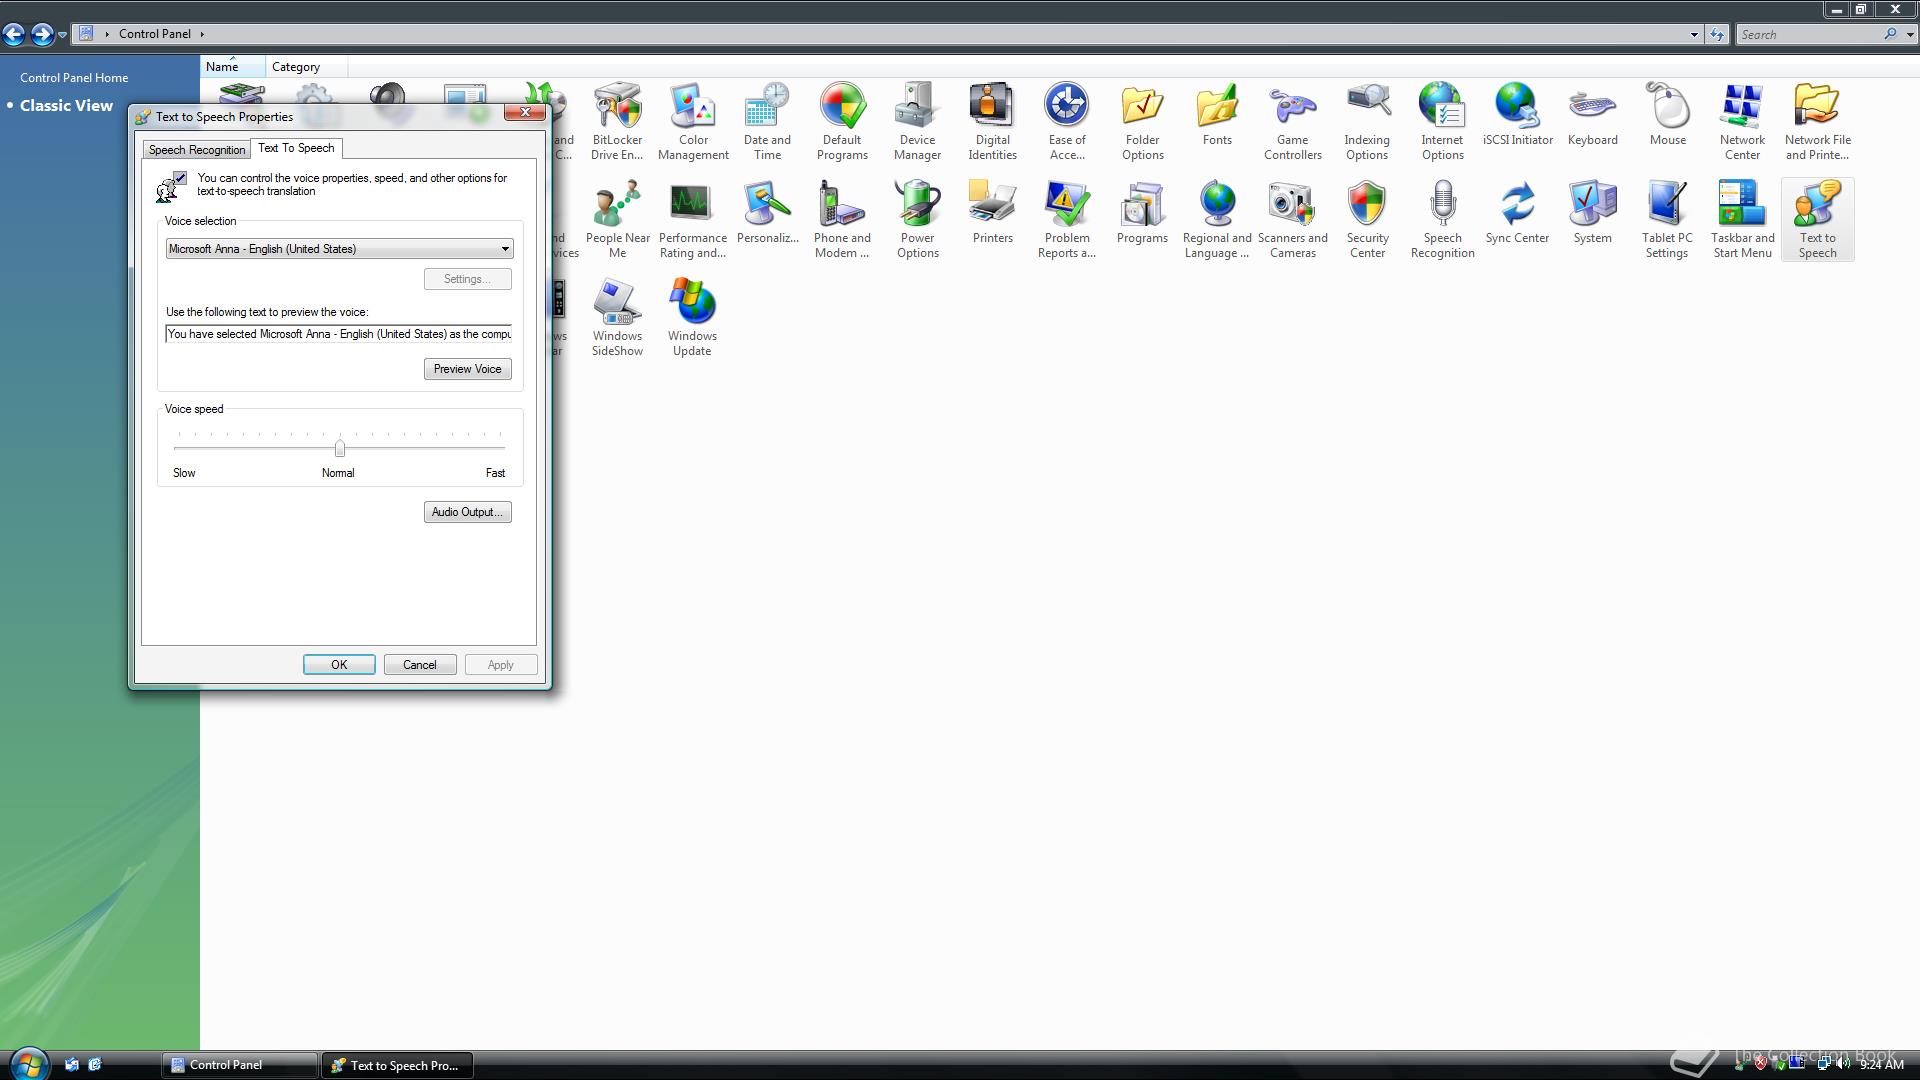Open recent pages dropdown beside Forward button

pyautogui.click(x=63, y=35)
